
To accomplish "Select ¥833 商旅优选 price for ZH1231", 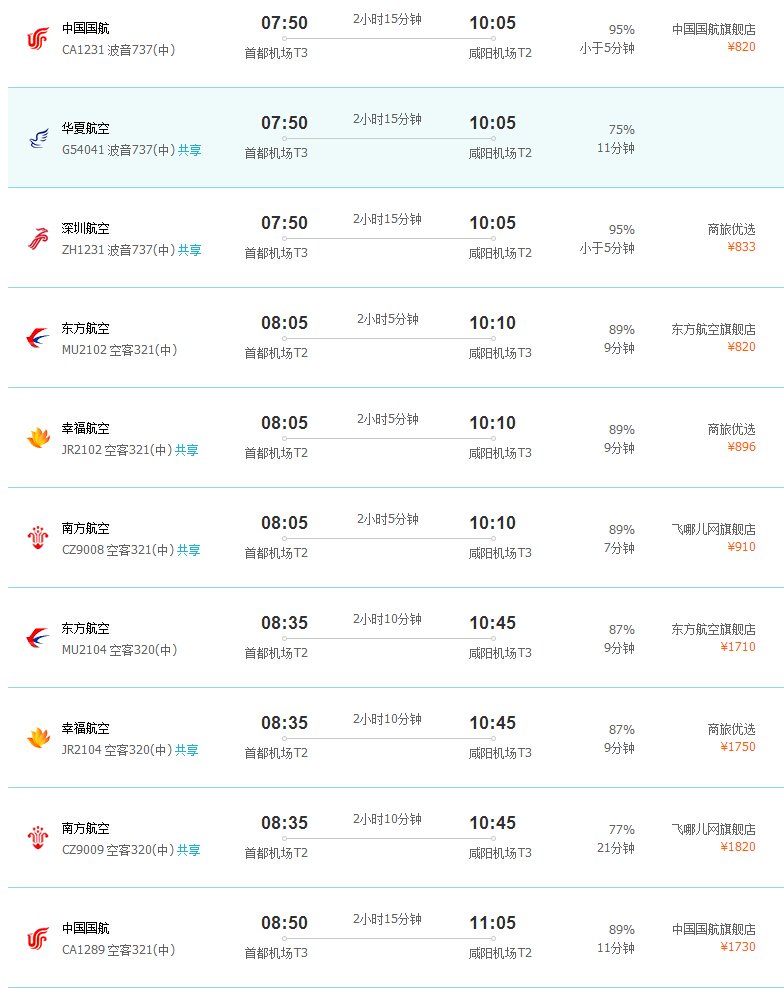I will point(744,247).
